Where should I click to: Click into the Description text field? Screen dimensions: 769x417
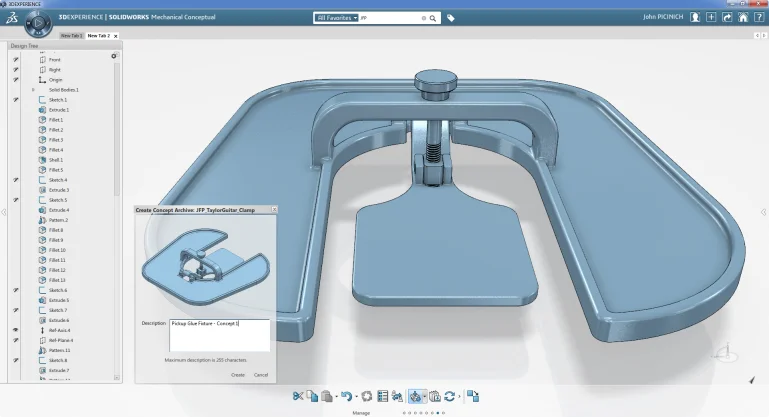(x=219, y=335)
